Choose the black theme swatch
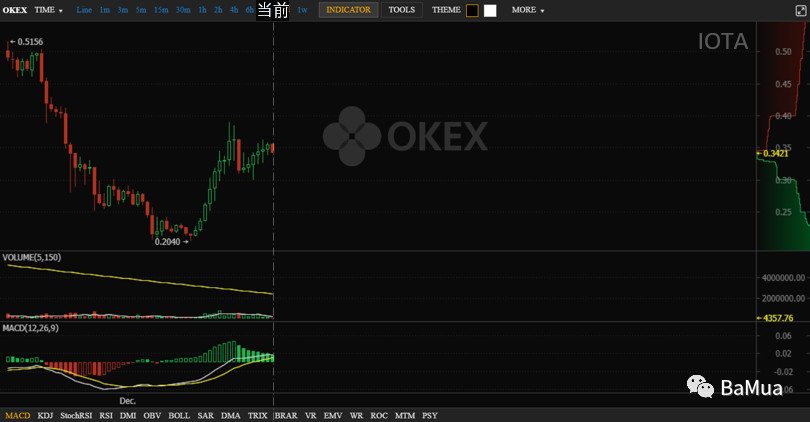The image size is (810, 422). (472, 10)
